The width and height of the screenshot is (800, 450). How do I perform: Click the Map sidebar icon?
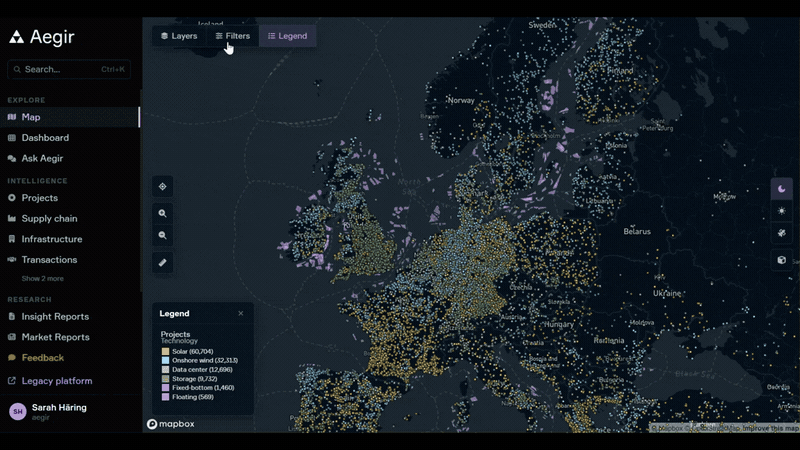tap(12, 117)
